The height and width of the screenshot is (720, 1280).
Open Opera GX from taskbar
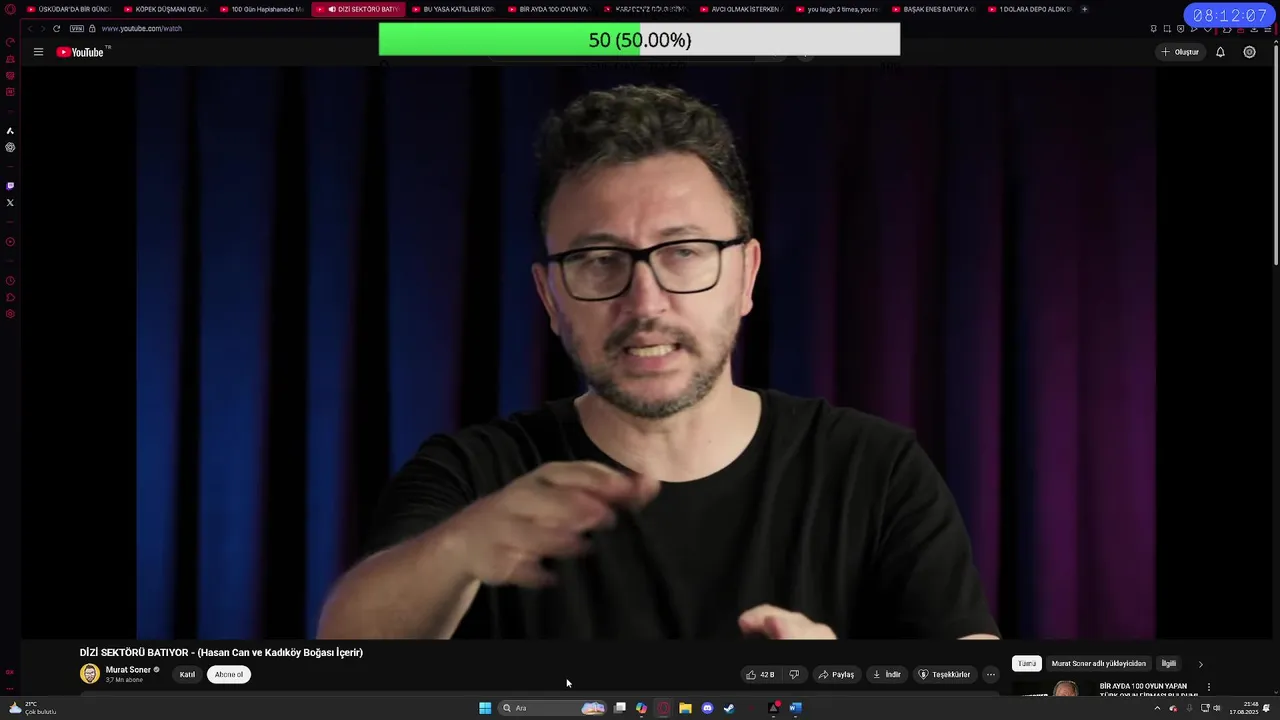coord(663,708)
